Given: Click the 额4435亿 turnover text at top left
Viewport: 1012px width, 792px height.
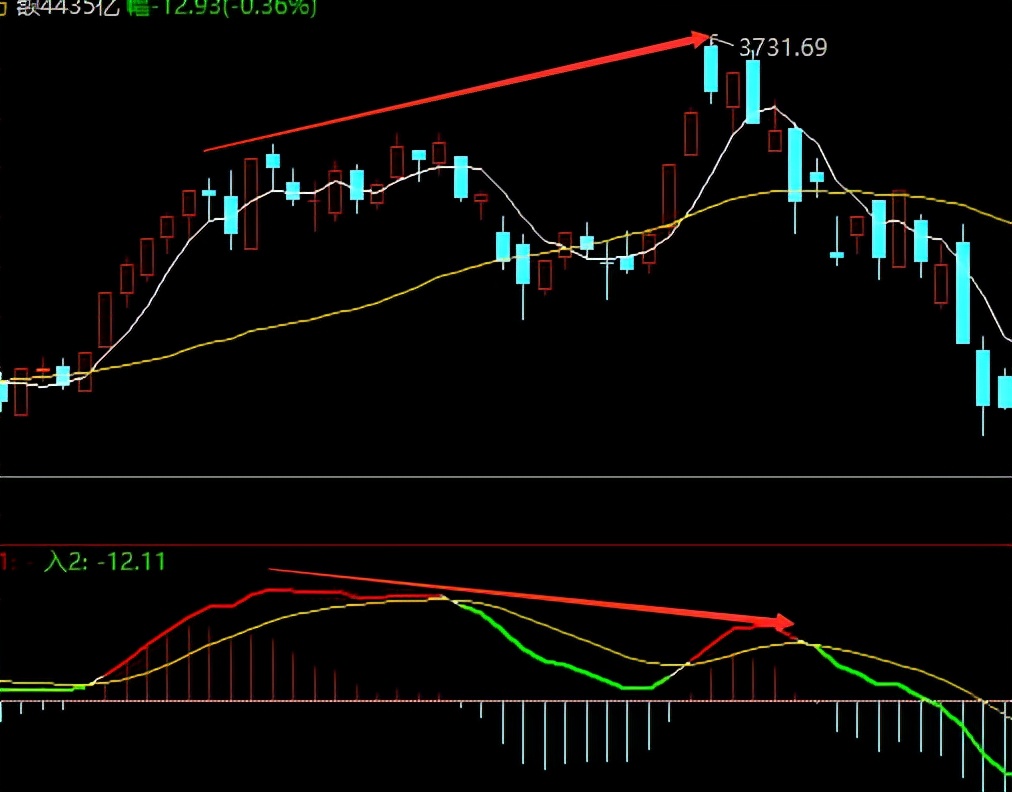Looking at the screenshot, I should point(68,8).
